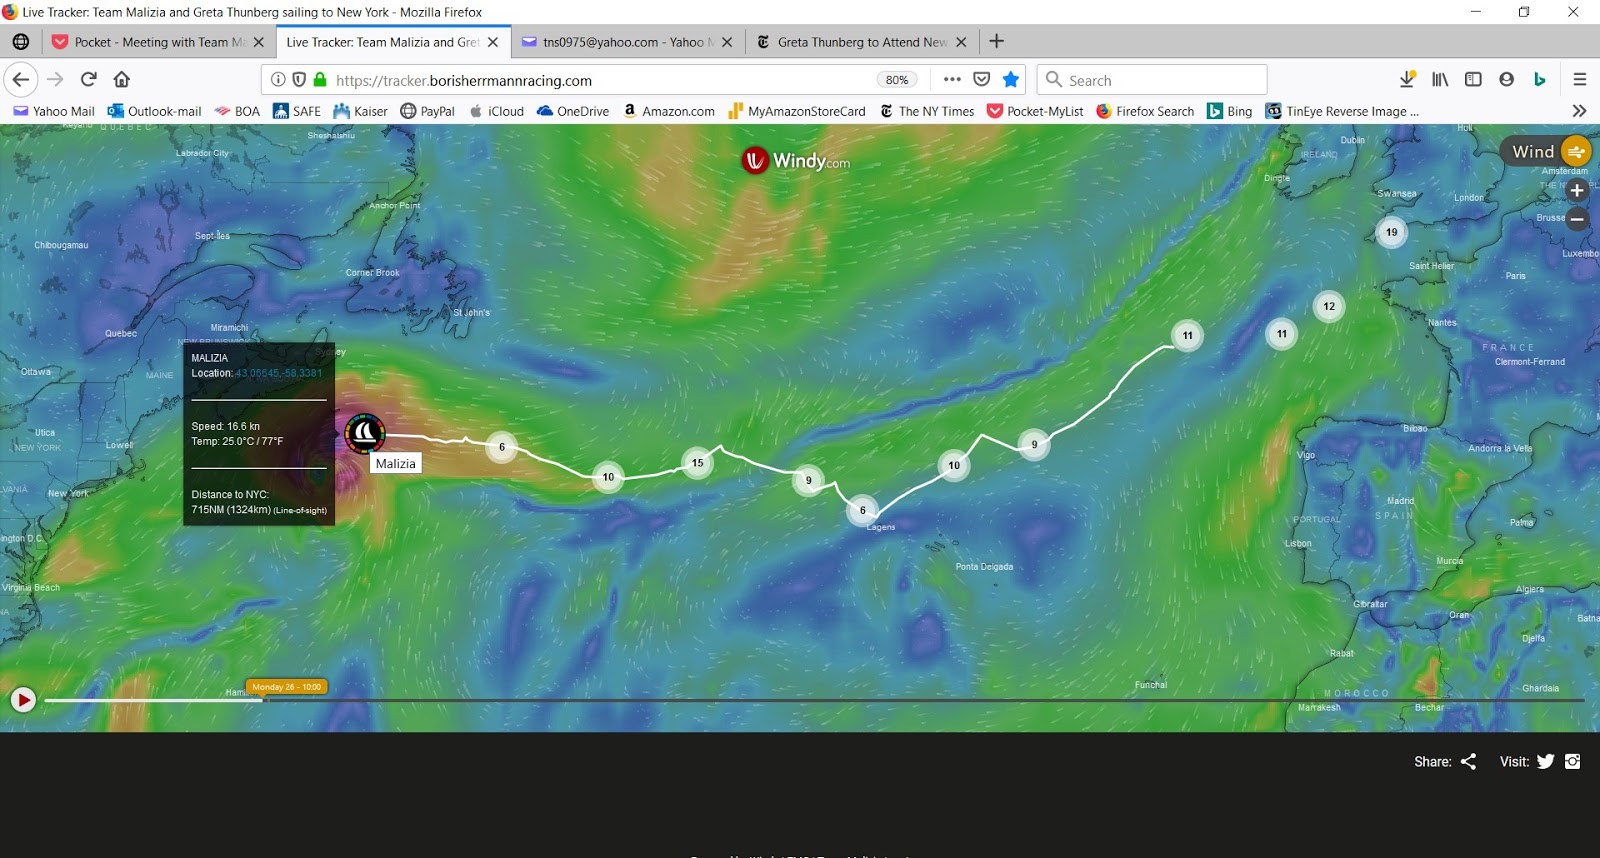The height and width of the screenshot is (858, 1600).
Task: Click the Windy.com logo
Action: point(796,160)
